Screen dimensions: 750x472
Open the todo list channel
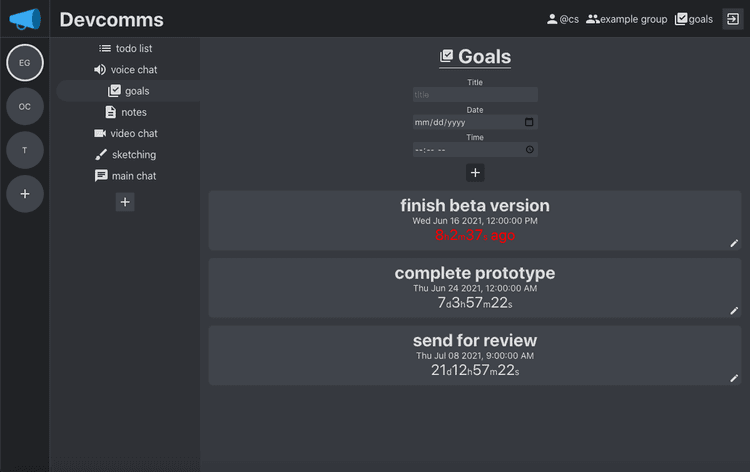pos(125,48)
